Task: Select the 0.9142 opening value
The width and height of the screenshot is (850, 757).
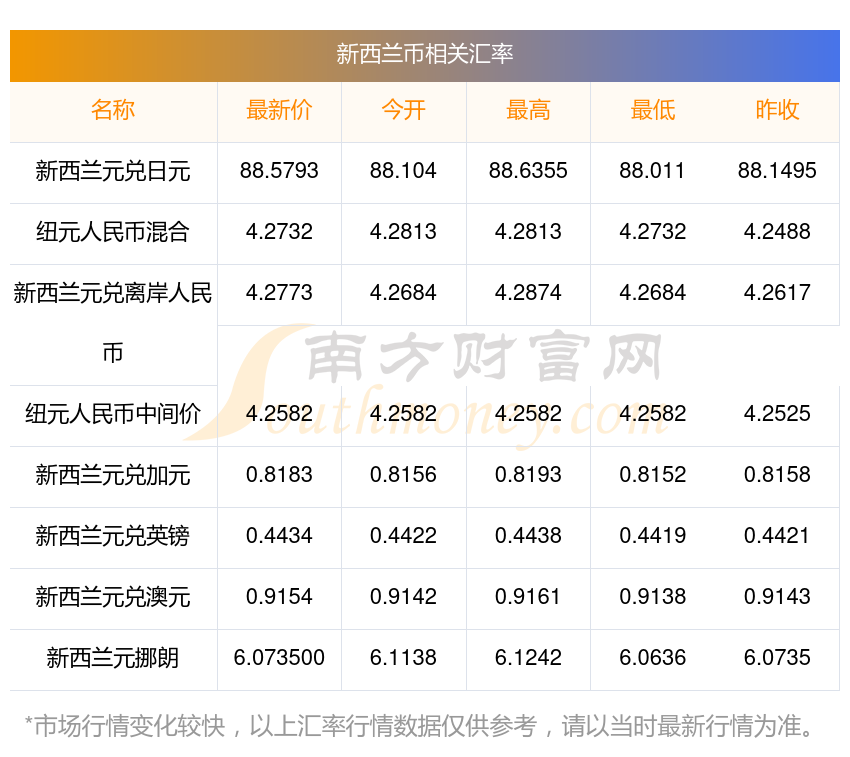Action: pyautogui.click(x=403, y=596)
